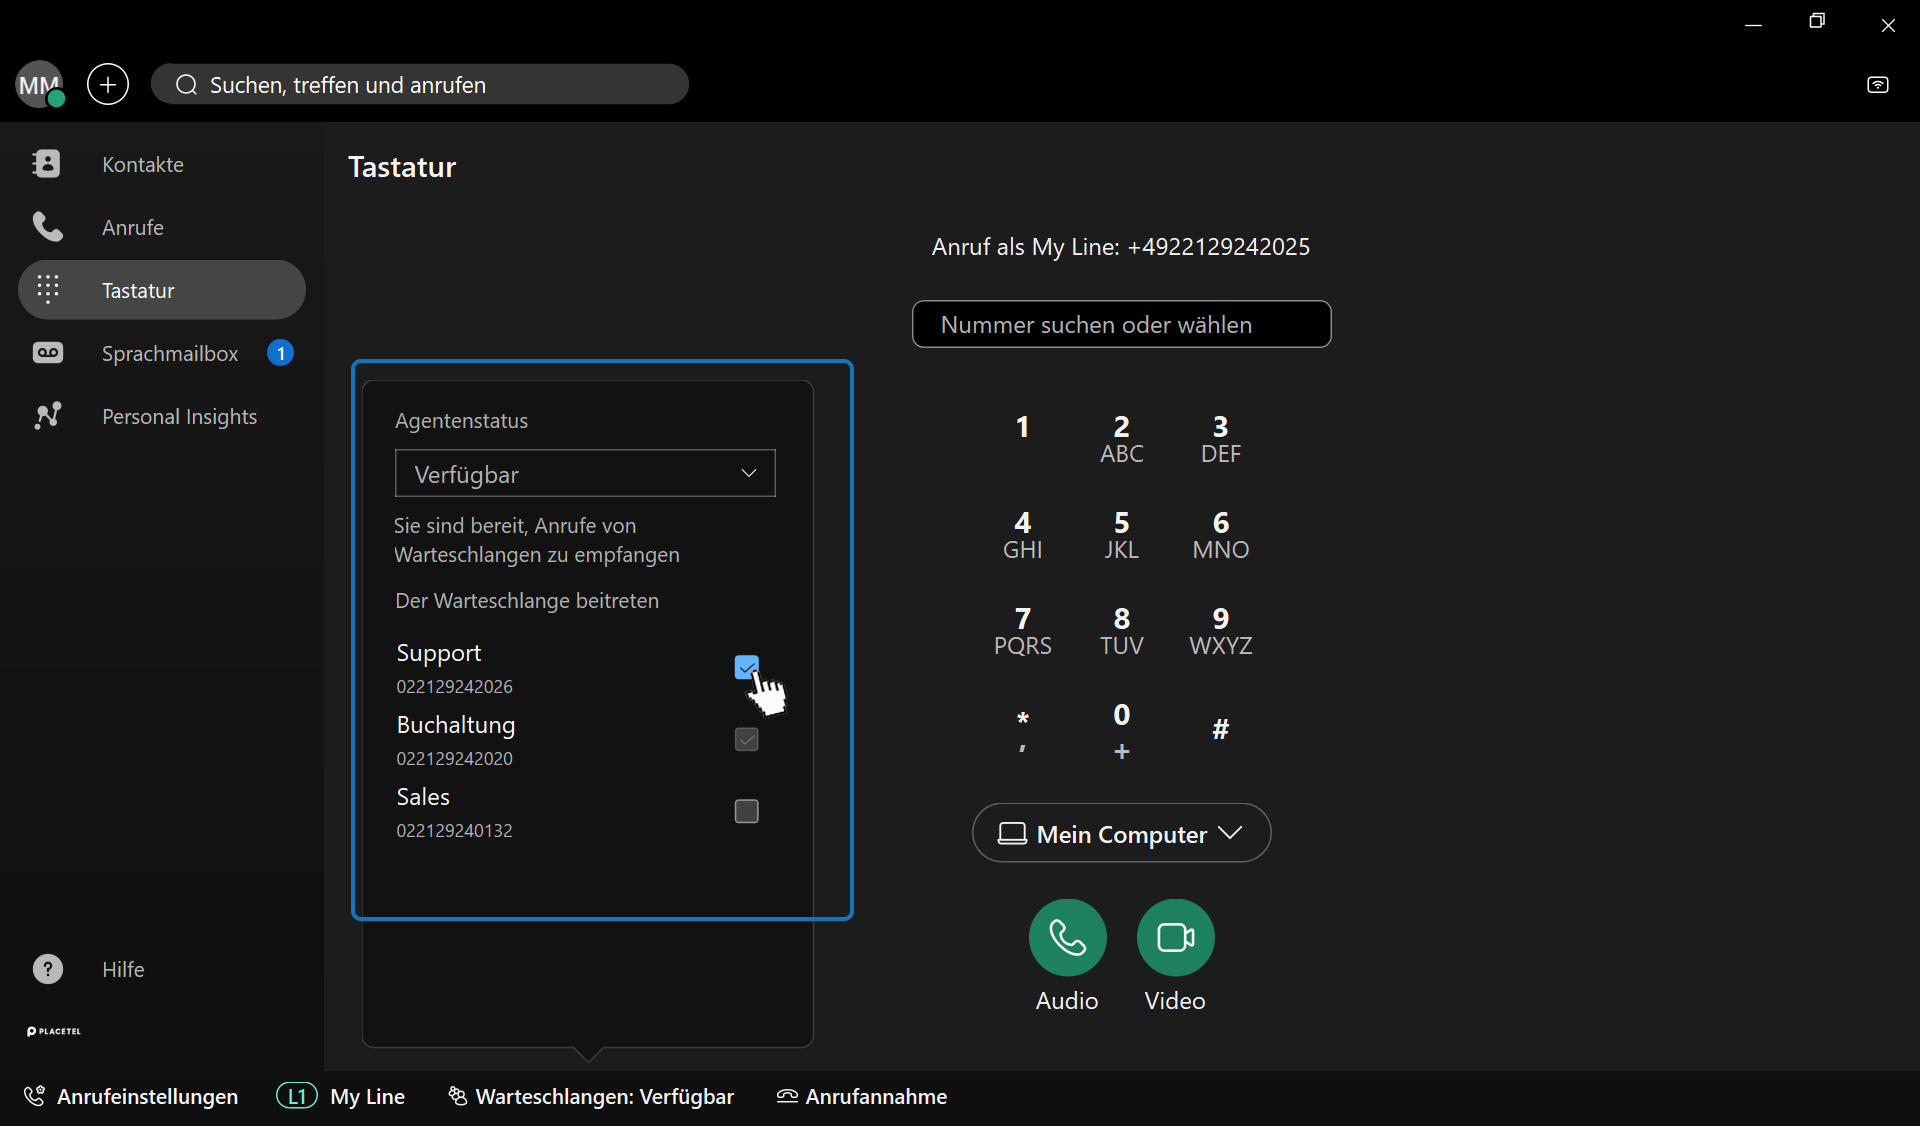Uncheck the Support queue checkbox
Screen dimensions: 1920x1126
[x=746, y=667]
